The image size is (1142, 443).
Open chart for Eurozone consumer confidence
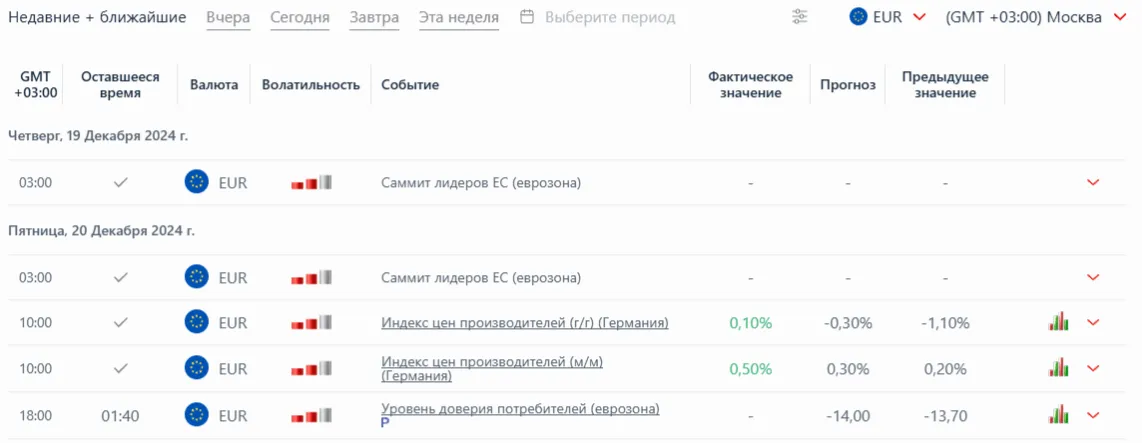pos(1058,414)
